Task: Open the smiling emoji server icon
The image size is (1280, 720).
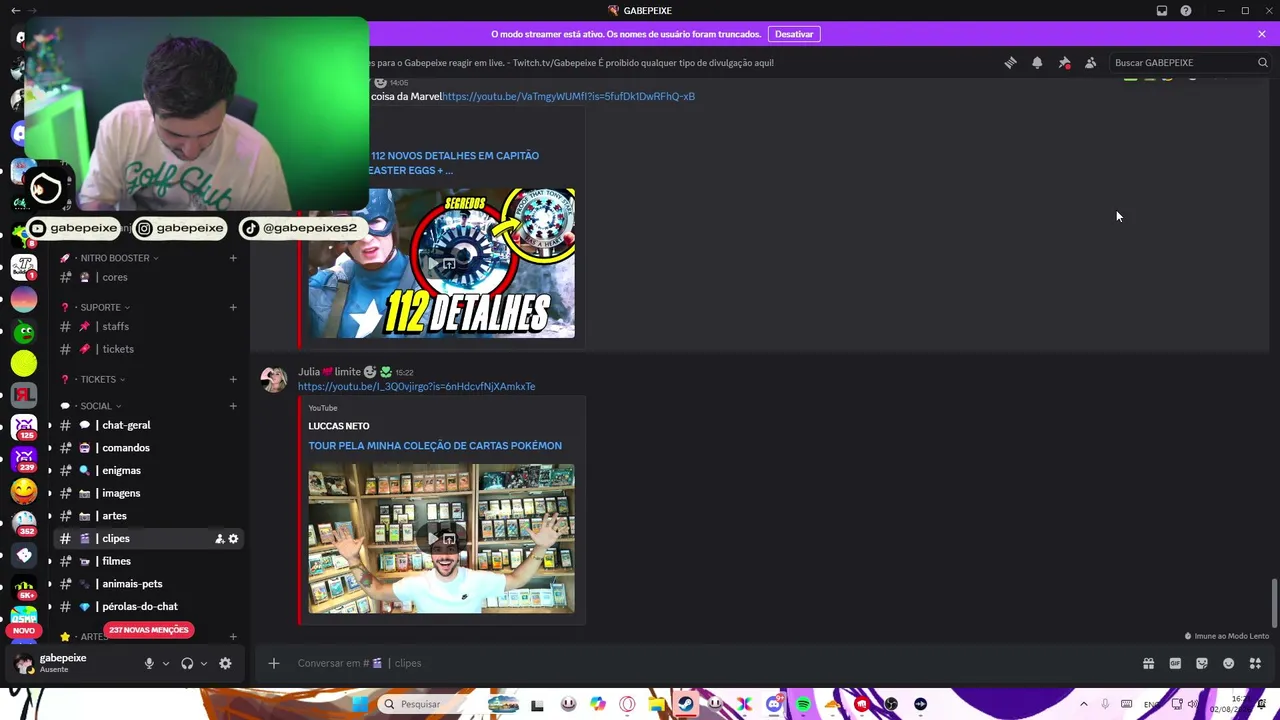Action: 24,491
